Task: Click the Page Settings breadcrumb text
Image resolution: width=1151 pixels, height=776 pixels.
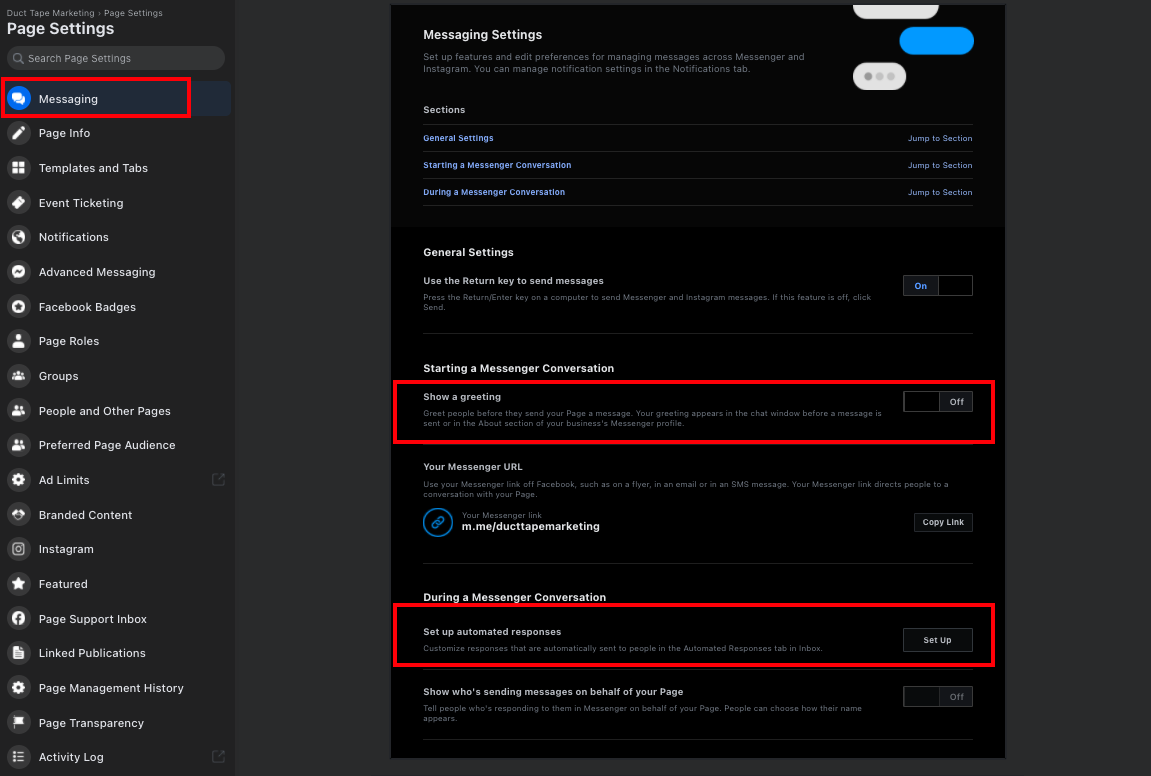Action: pos(133,13)
